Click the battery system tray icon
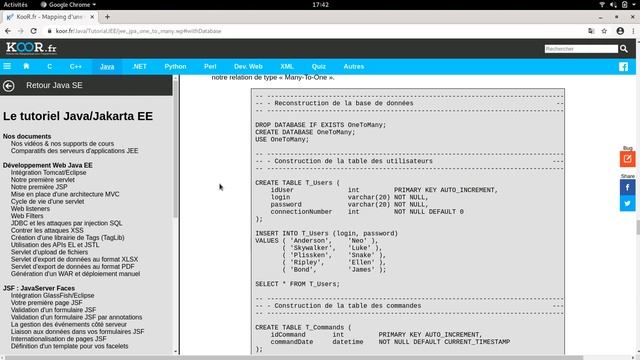The image size is (640, 360). (x=624, y=4)
